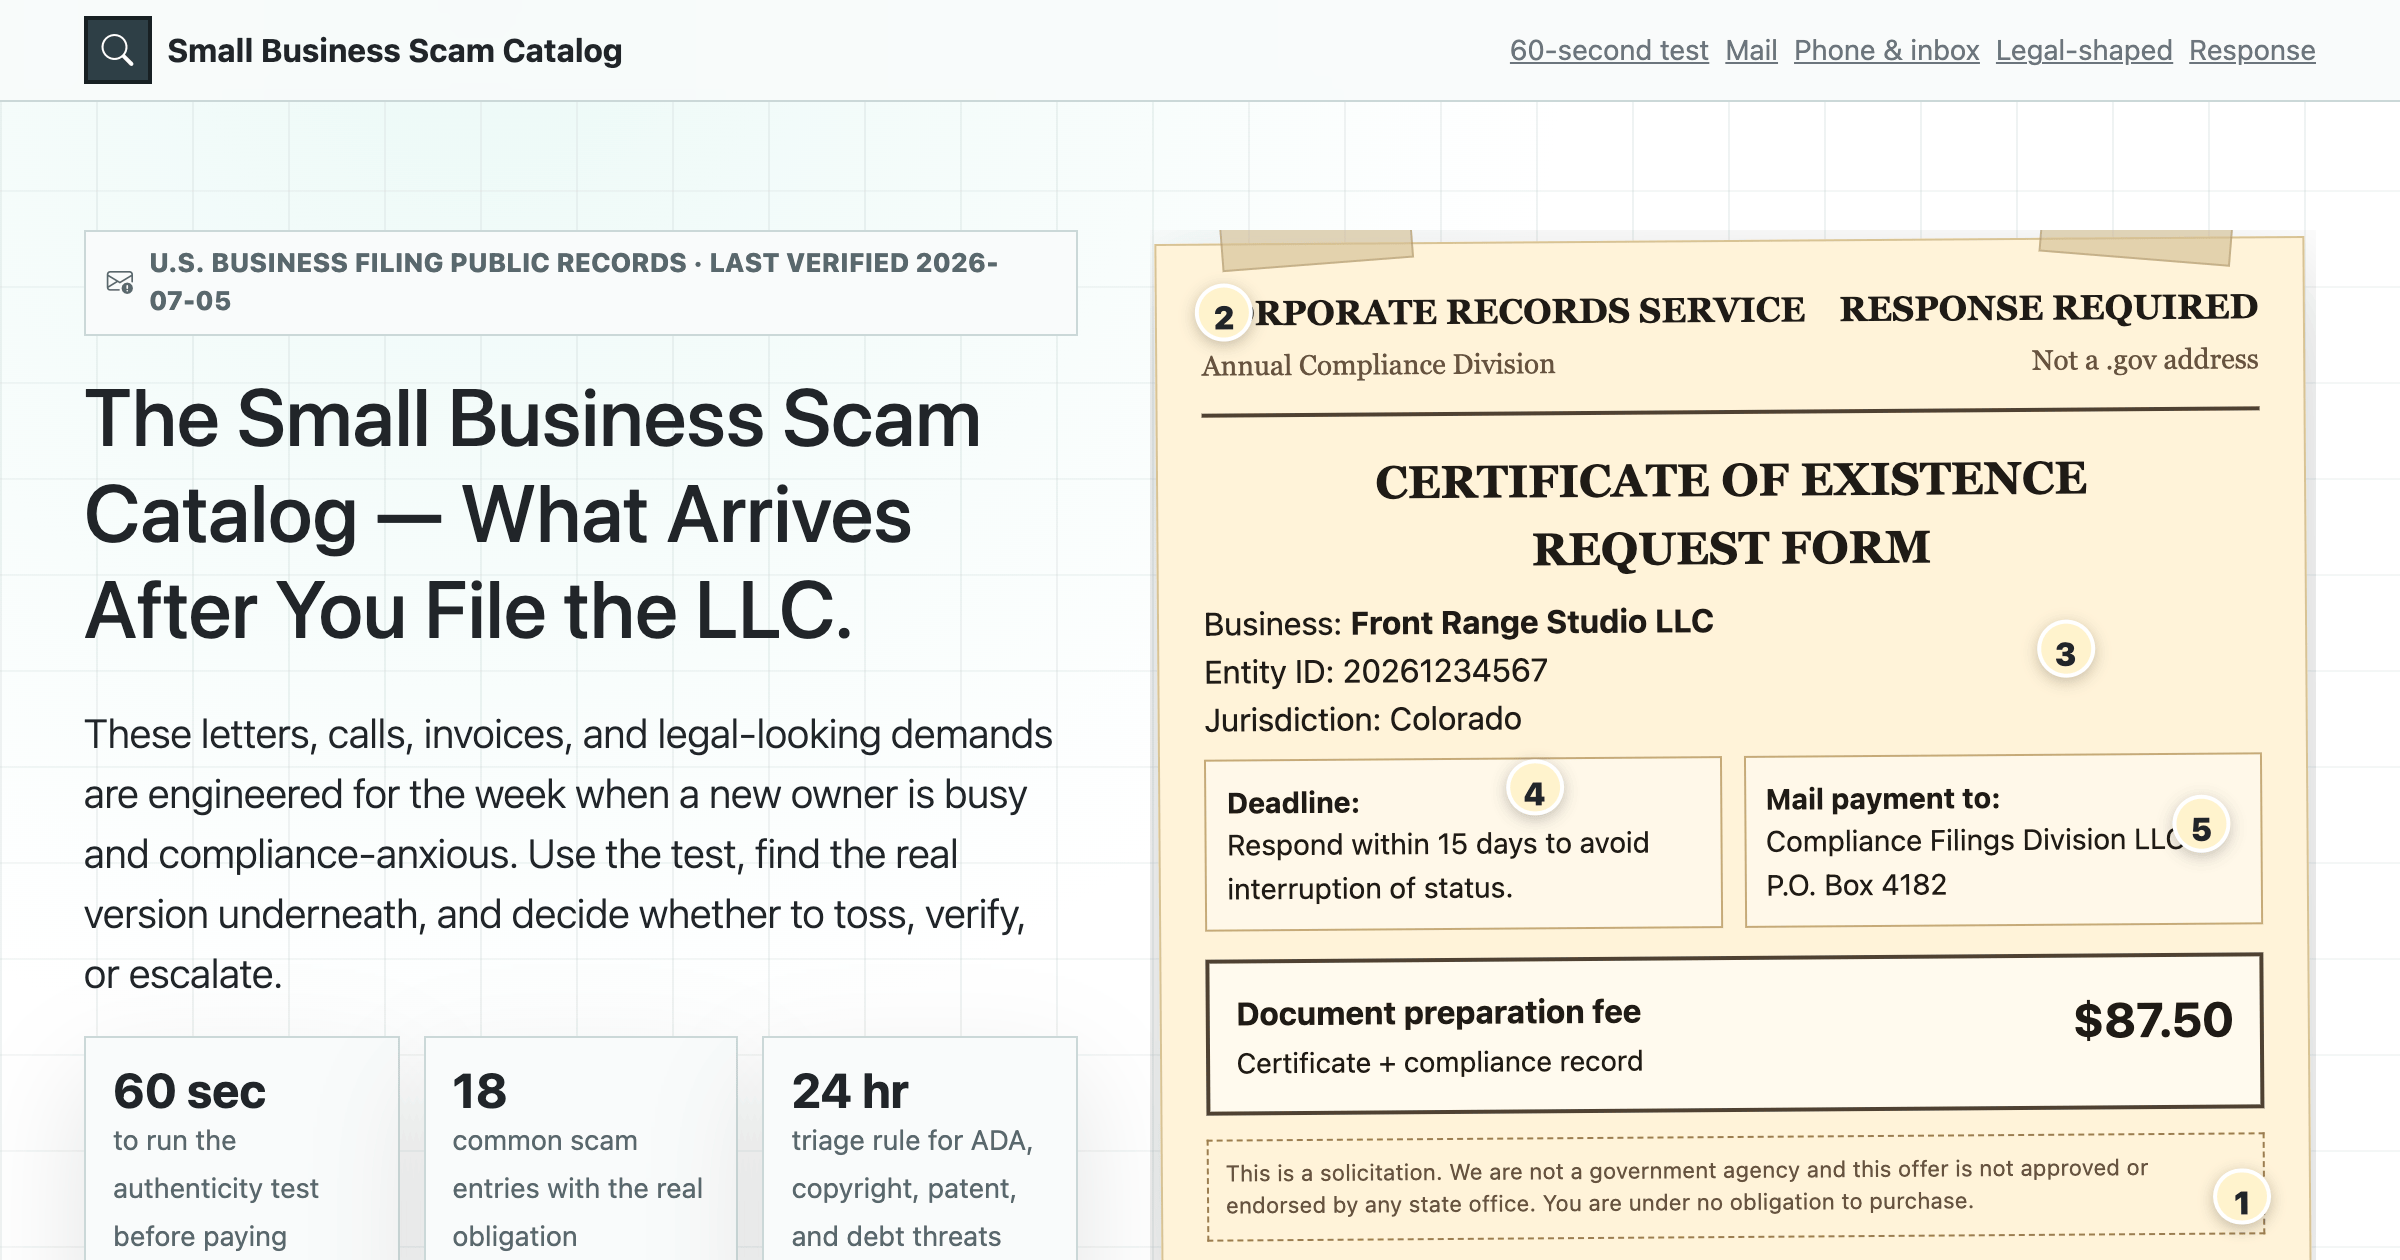Click the solicitation disclaimer dashed box

(1735, 1187)
